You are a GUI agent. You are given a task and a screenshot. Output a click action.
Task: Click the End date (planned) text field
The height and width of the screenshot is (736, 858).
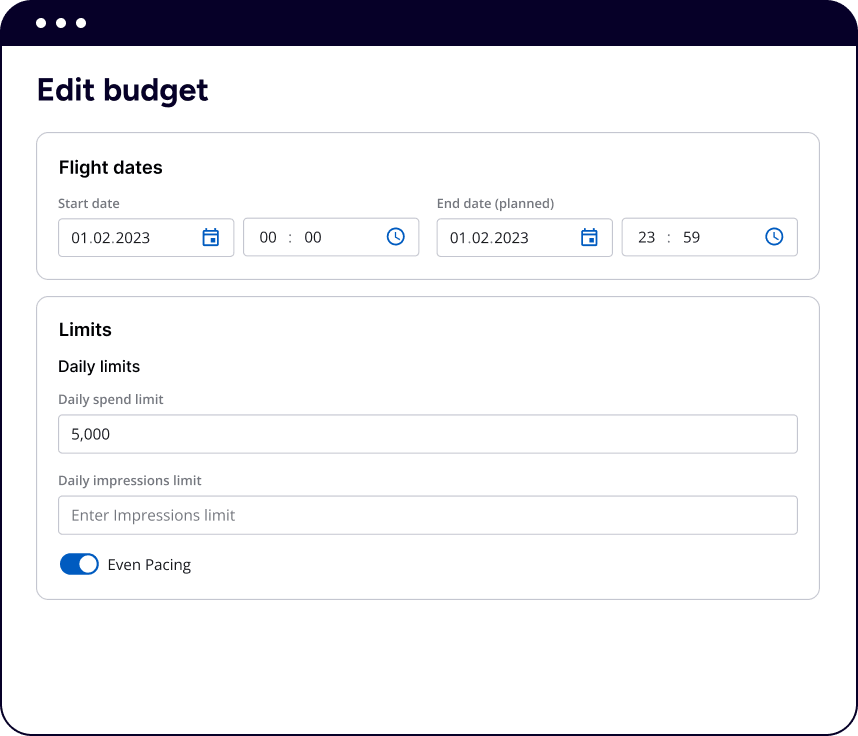pyautogui.click(x=505, y=238)
